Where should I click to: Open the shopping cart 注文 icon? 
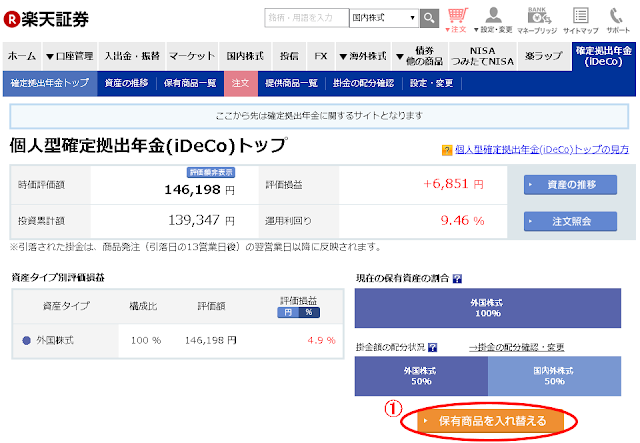click(457, 20)
